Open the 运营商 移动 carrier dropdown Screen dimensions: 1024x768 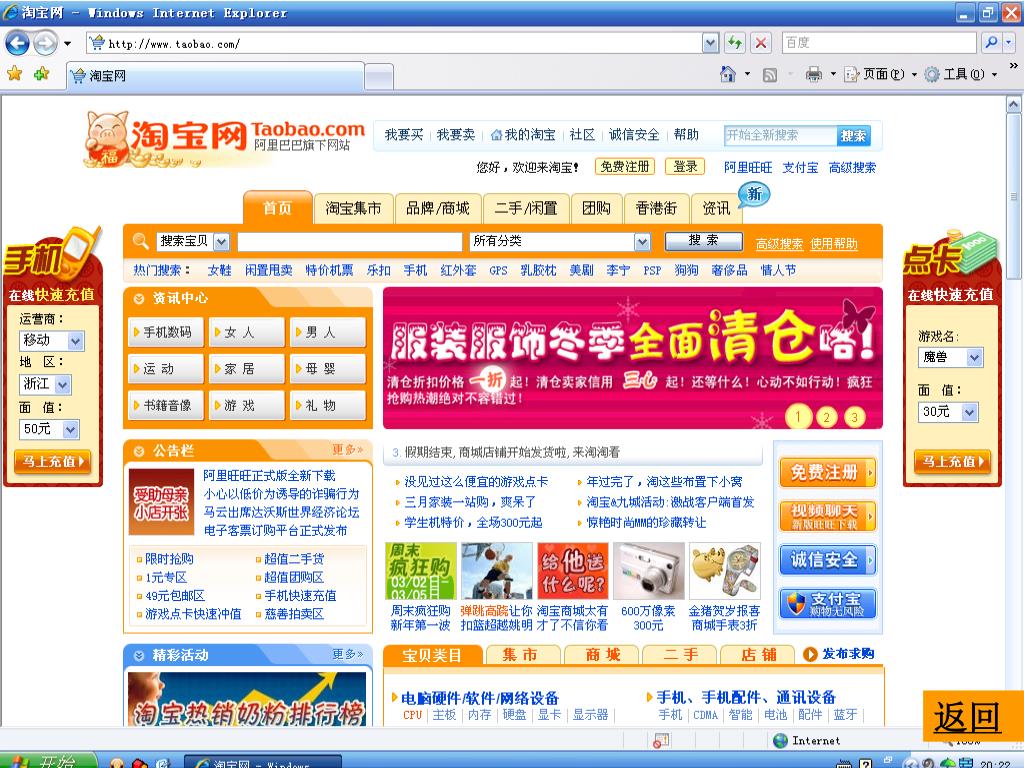pyautogui.click(x=76, y=340)
